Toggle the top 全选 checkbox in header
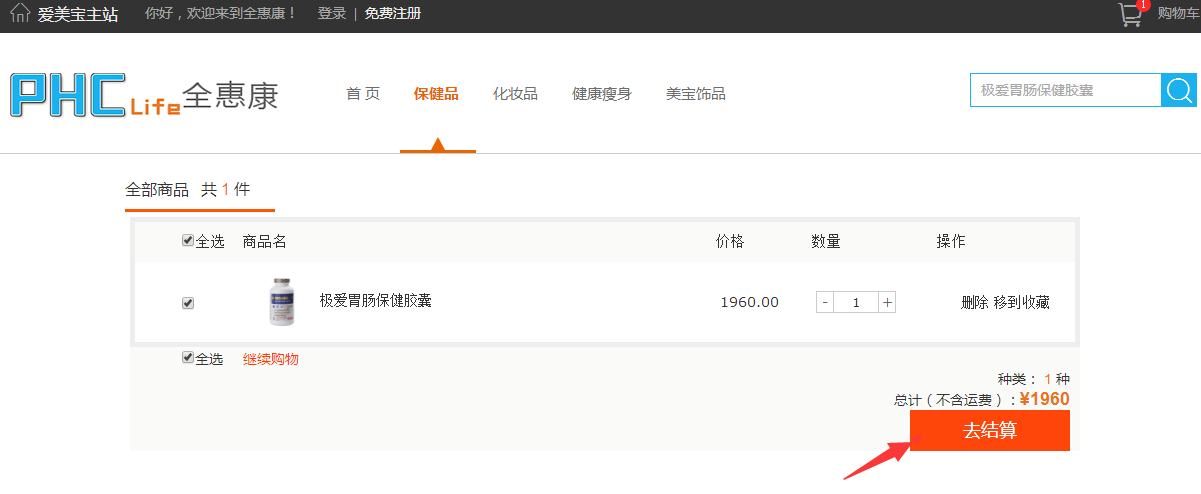This screenshot has height=494, width=1201. [x=188, y=241]
